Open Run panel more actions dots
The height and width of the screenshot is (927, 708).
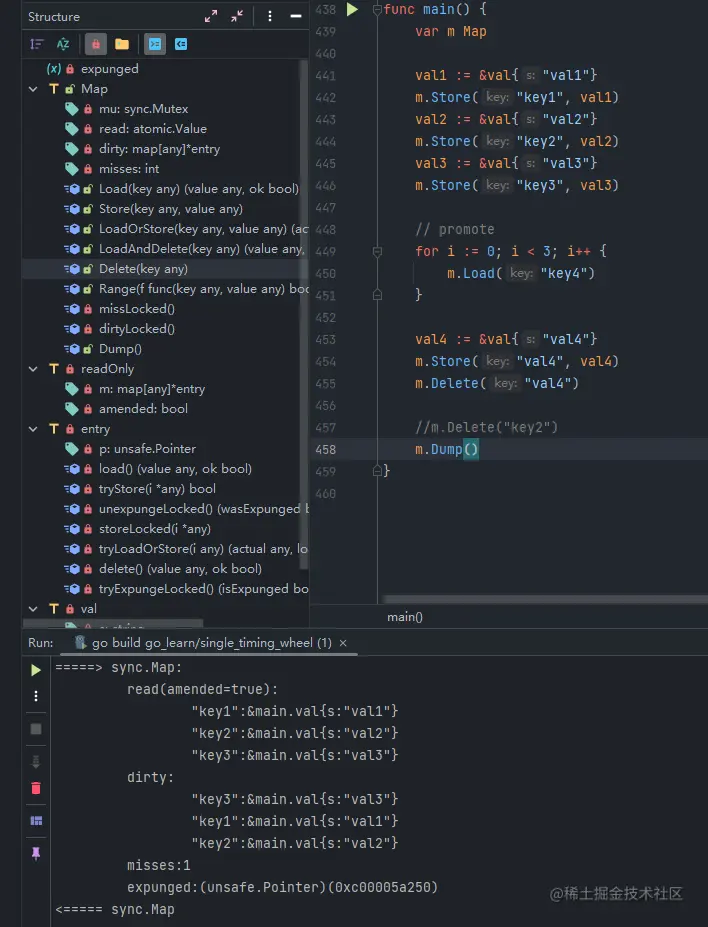(x=36, y=696)
